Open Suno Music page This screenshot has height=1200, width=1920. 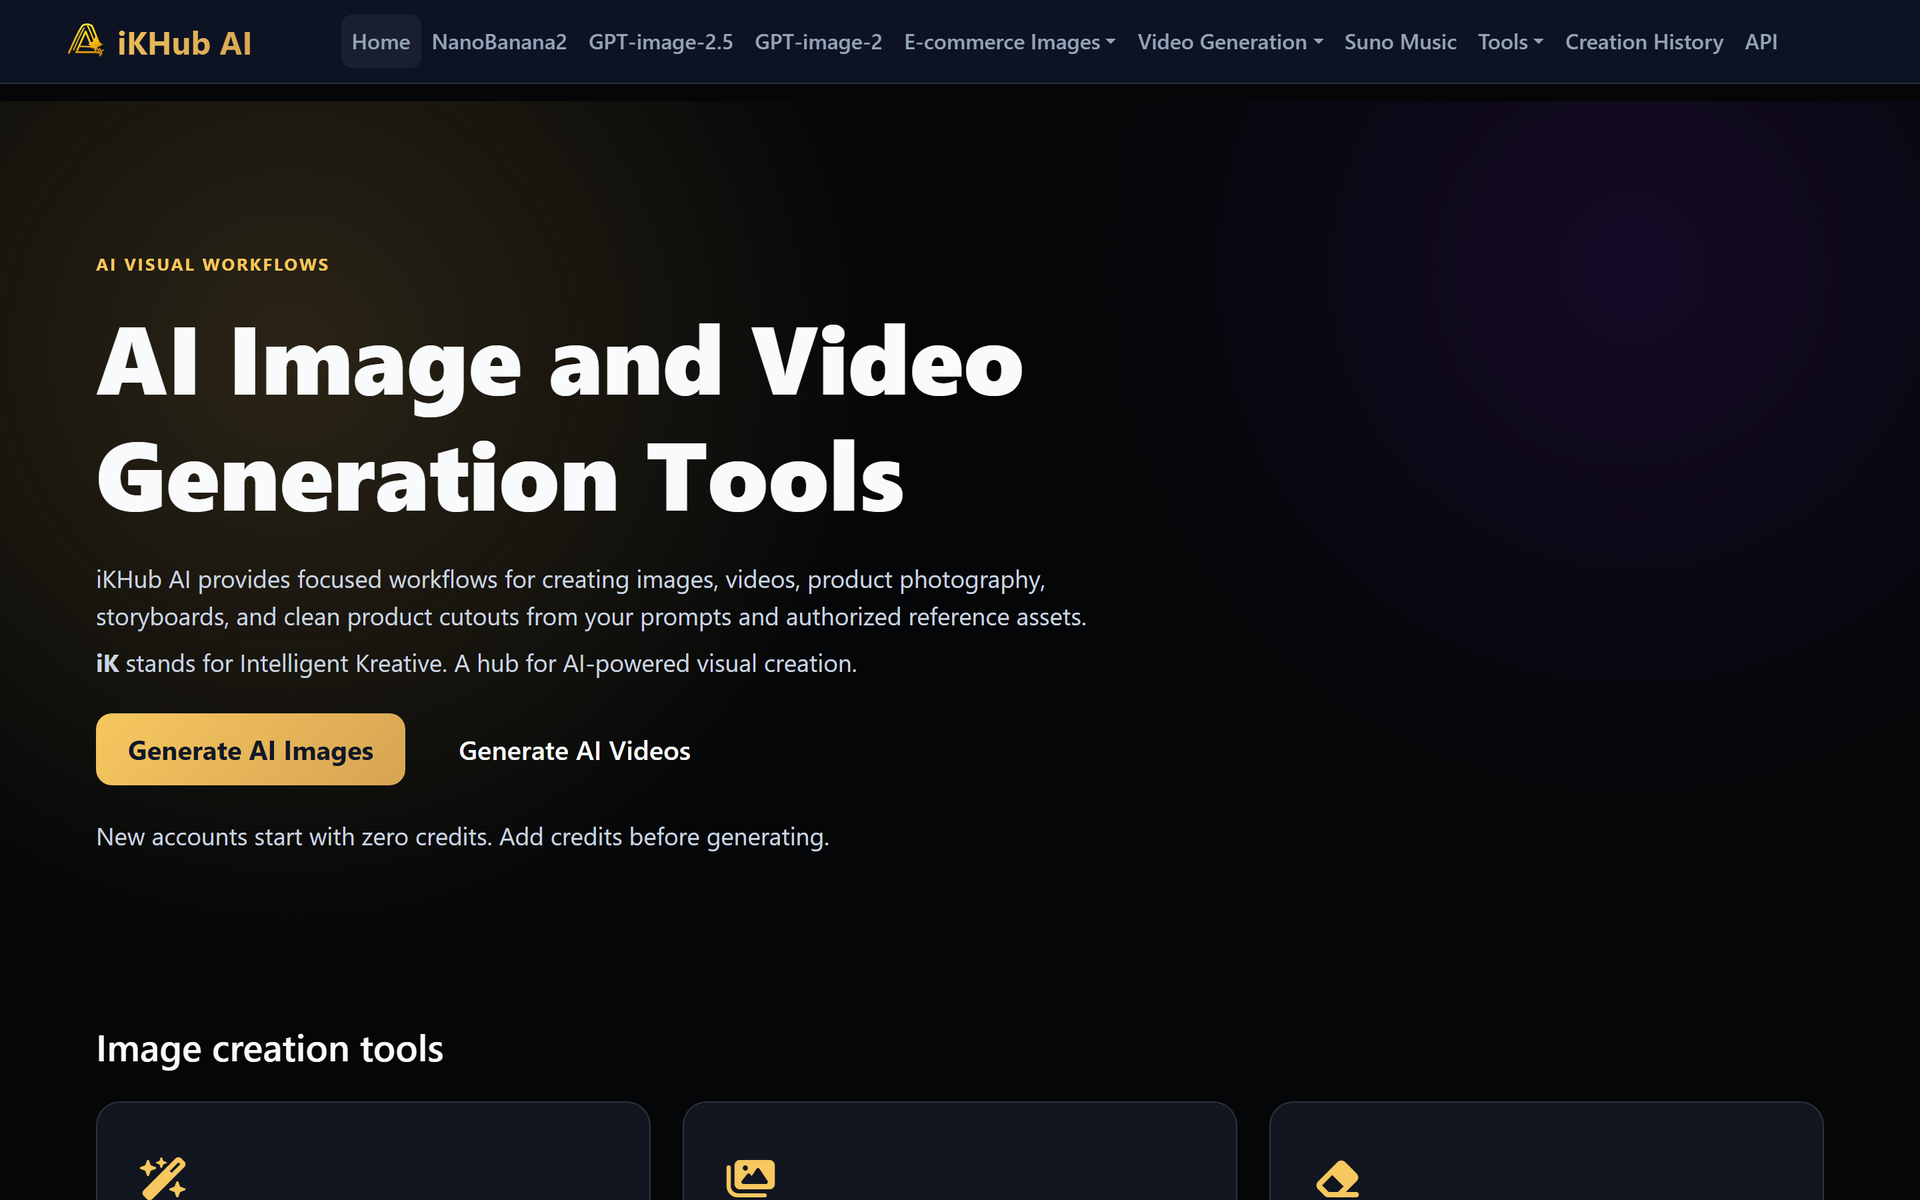coord(1400,42)
